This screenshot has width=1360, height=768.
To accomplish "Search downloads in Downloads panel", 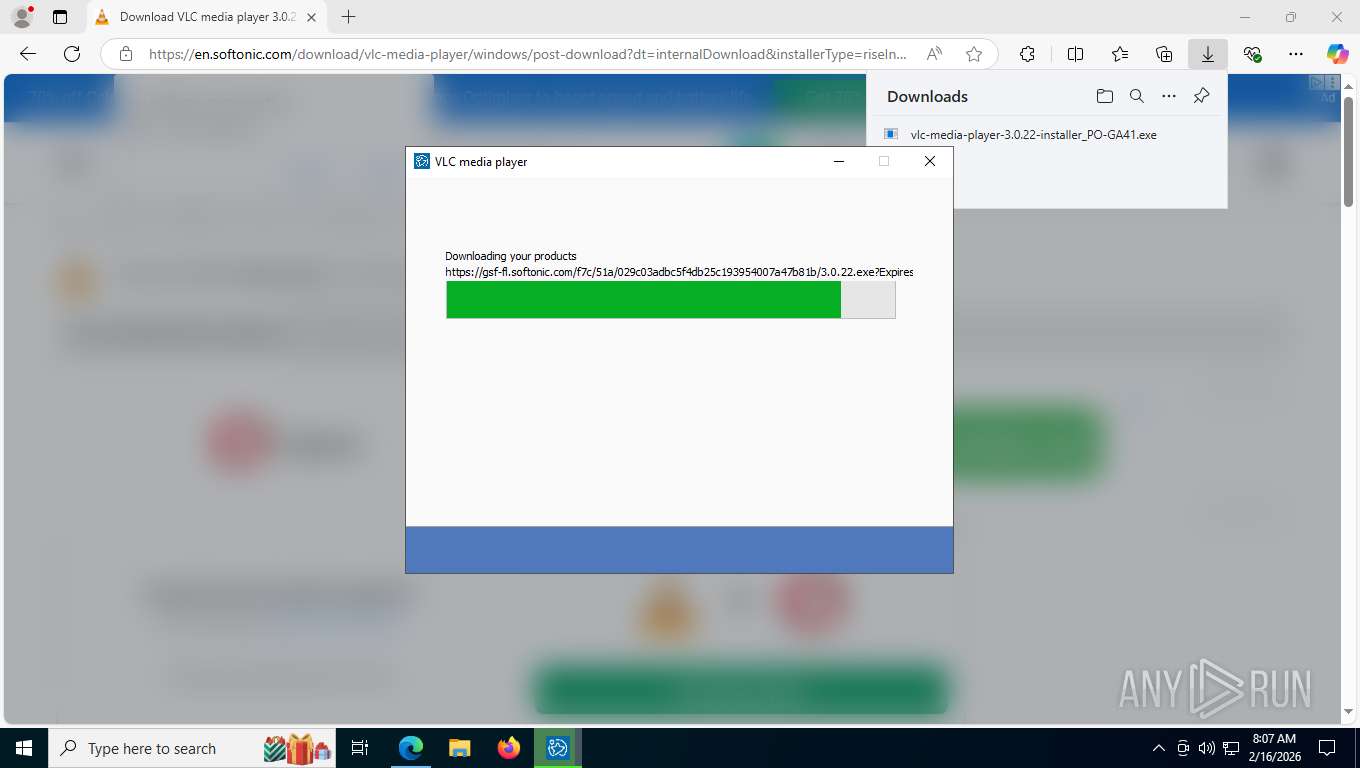I will pyautogui.click(x=1137, y=96).
